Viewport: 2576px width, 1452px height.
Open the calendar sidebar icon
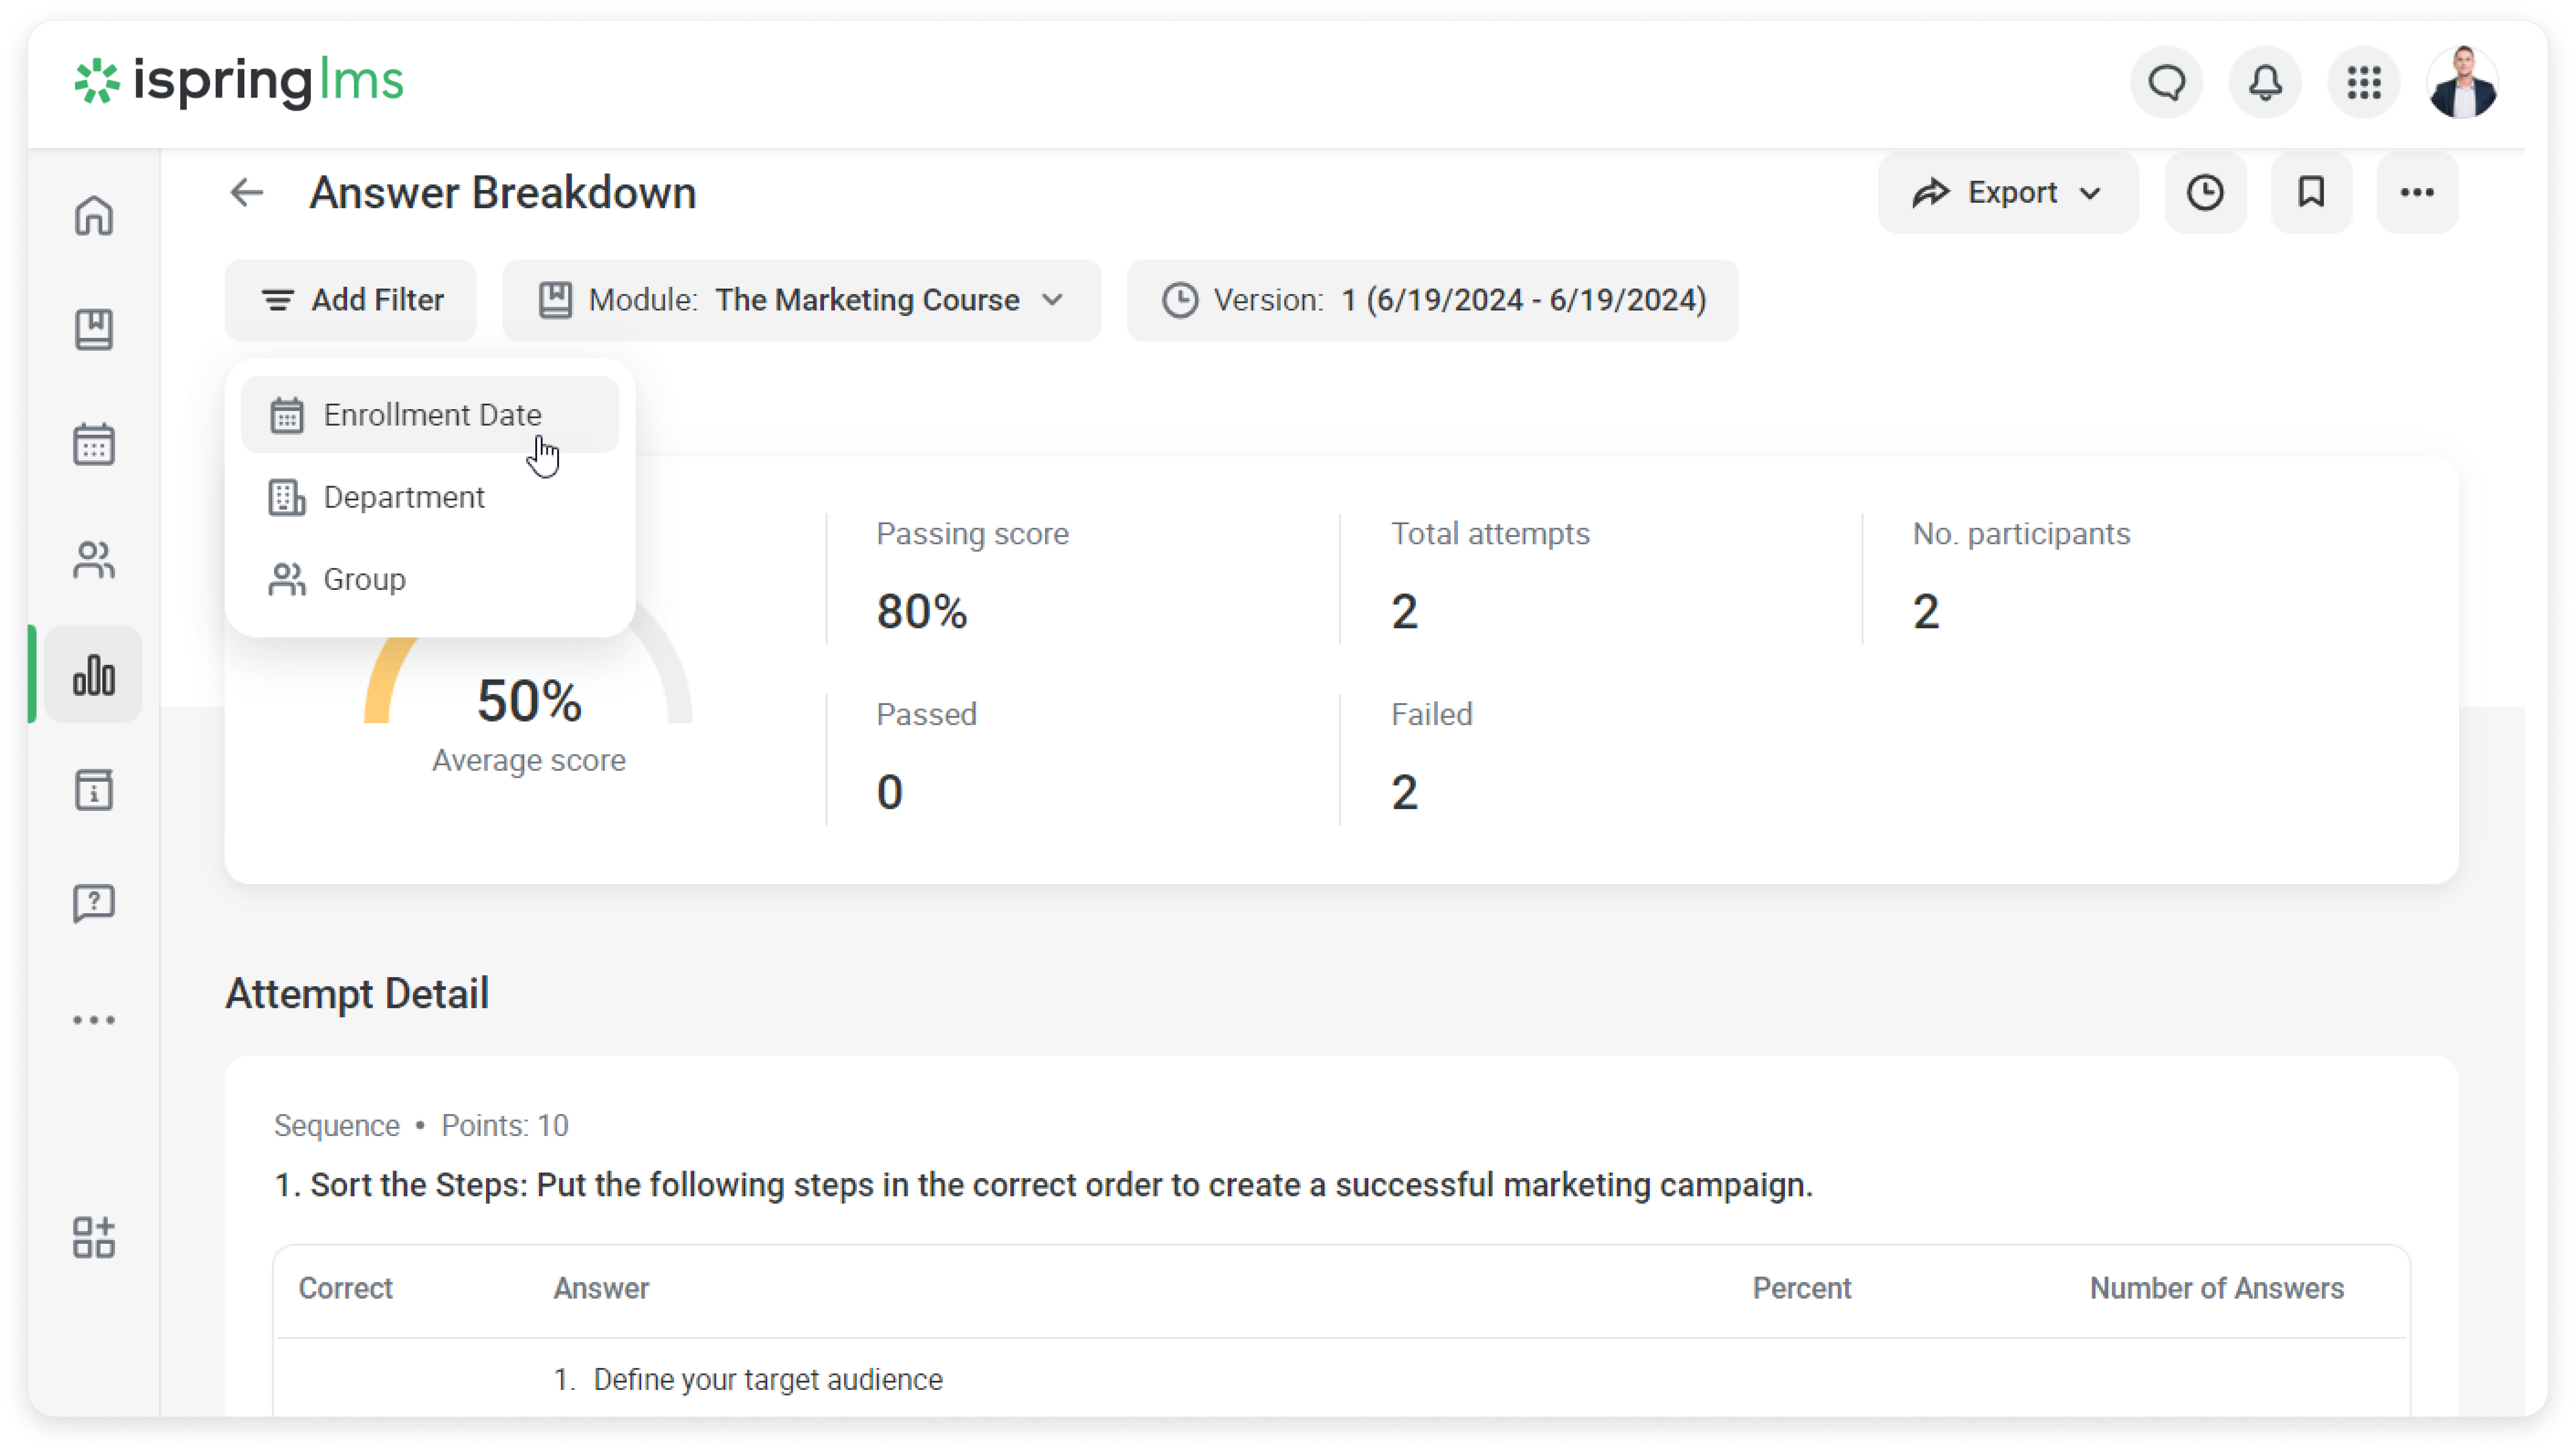(x=94, y=444)
